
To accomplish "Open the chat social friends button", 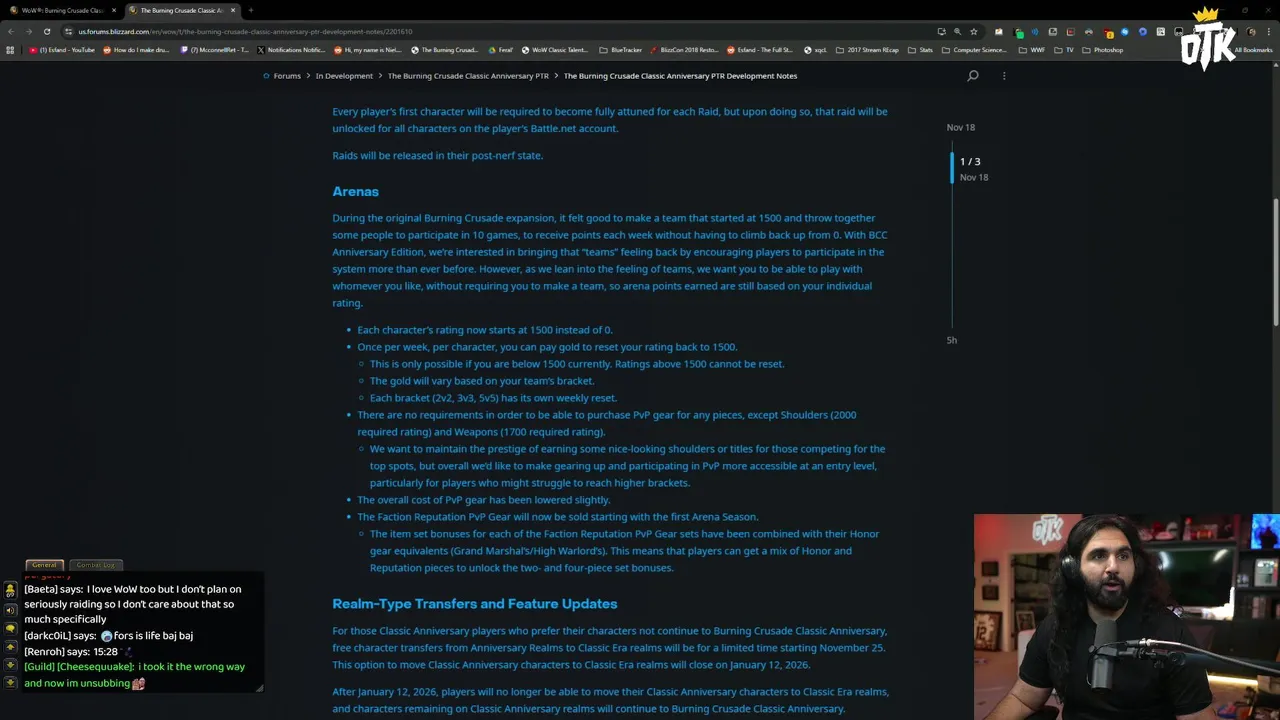I will [x=10, y=591].
